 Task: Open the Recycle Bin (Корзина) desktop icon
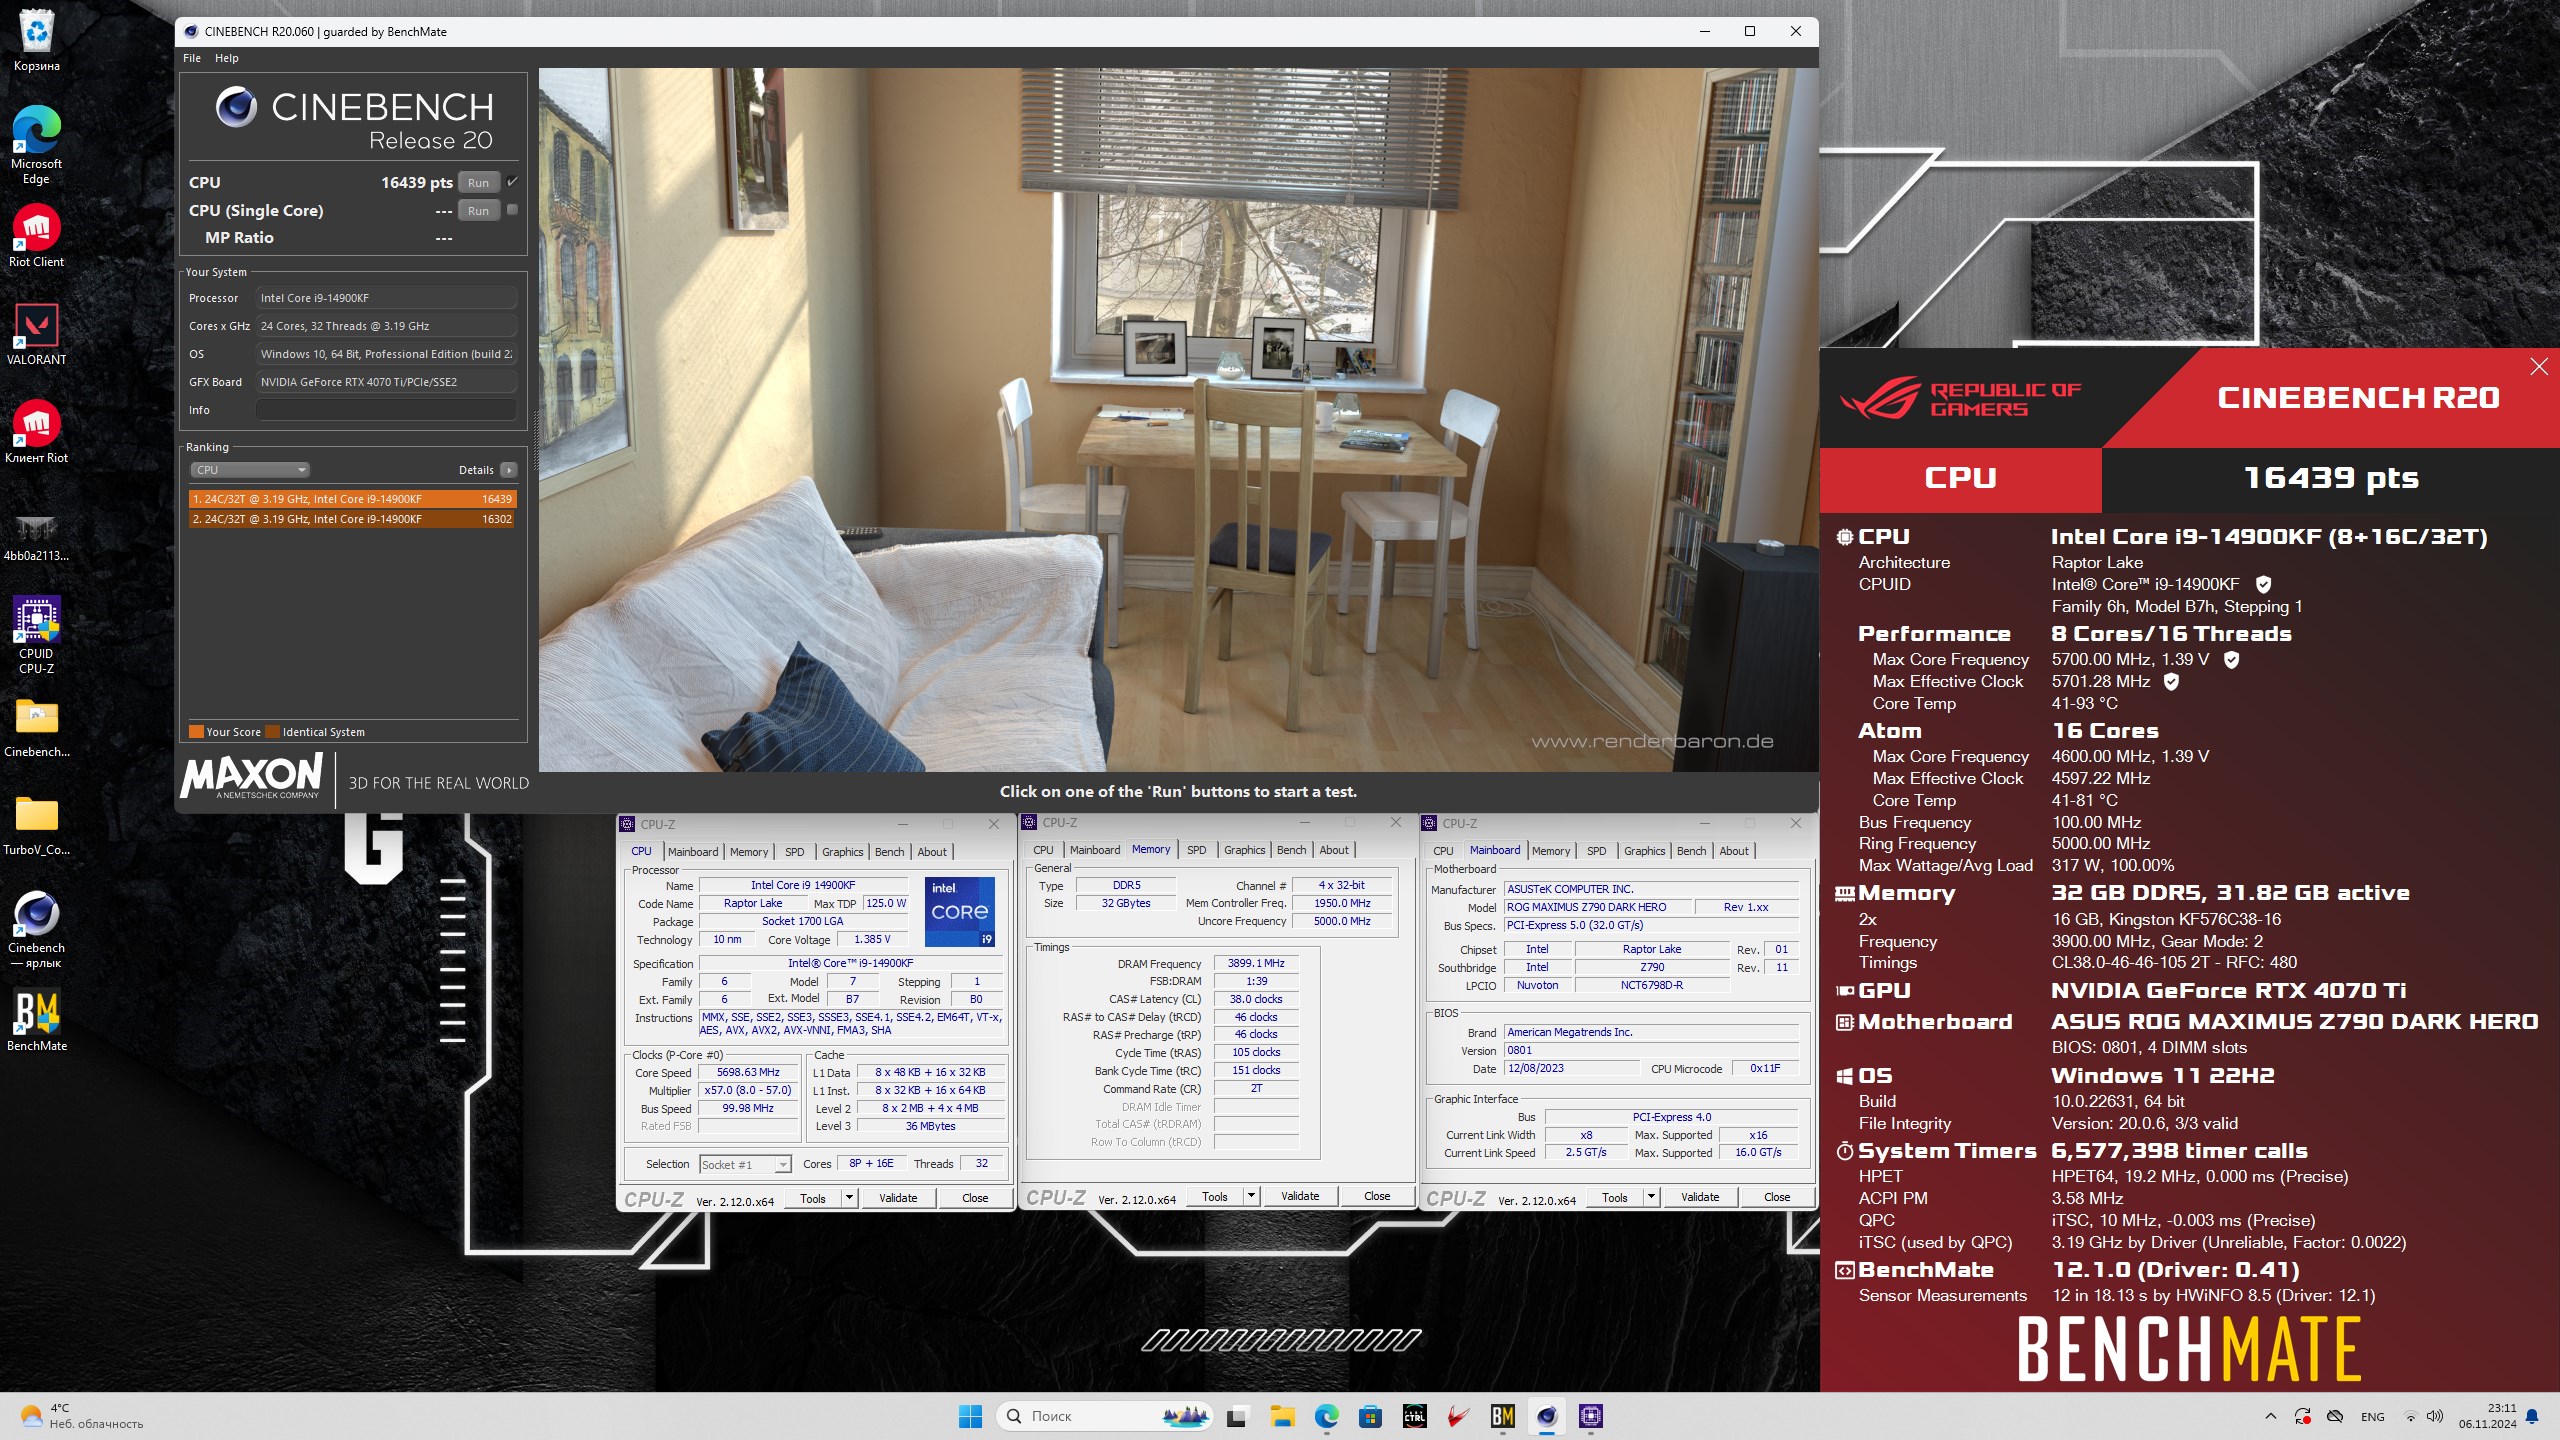[x=36, y=40]
